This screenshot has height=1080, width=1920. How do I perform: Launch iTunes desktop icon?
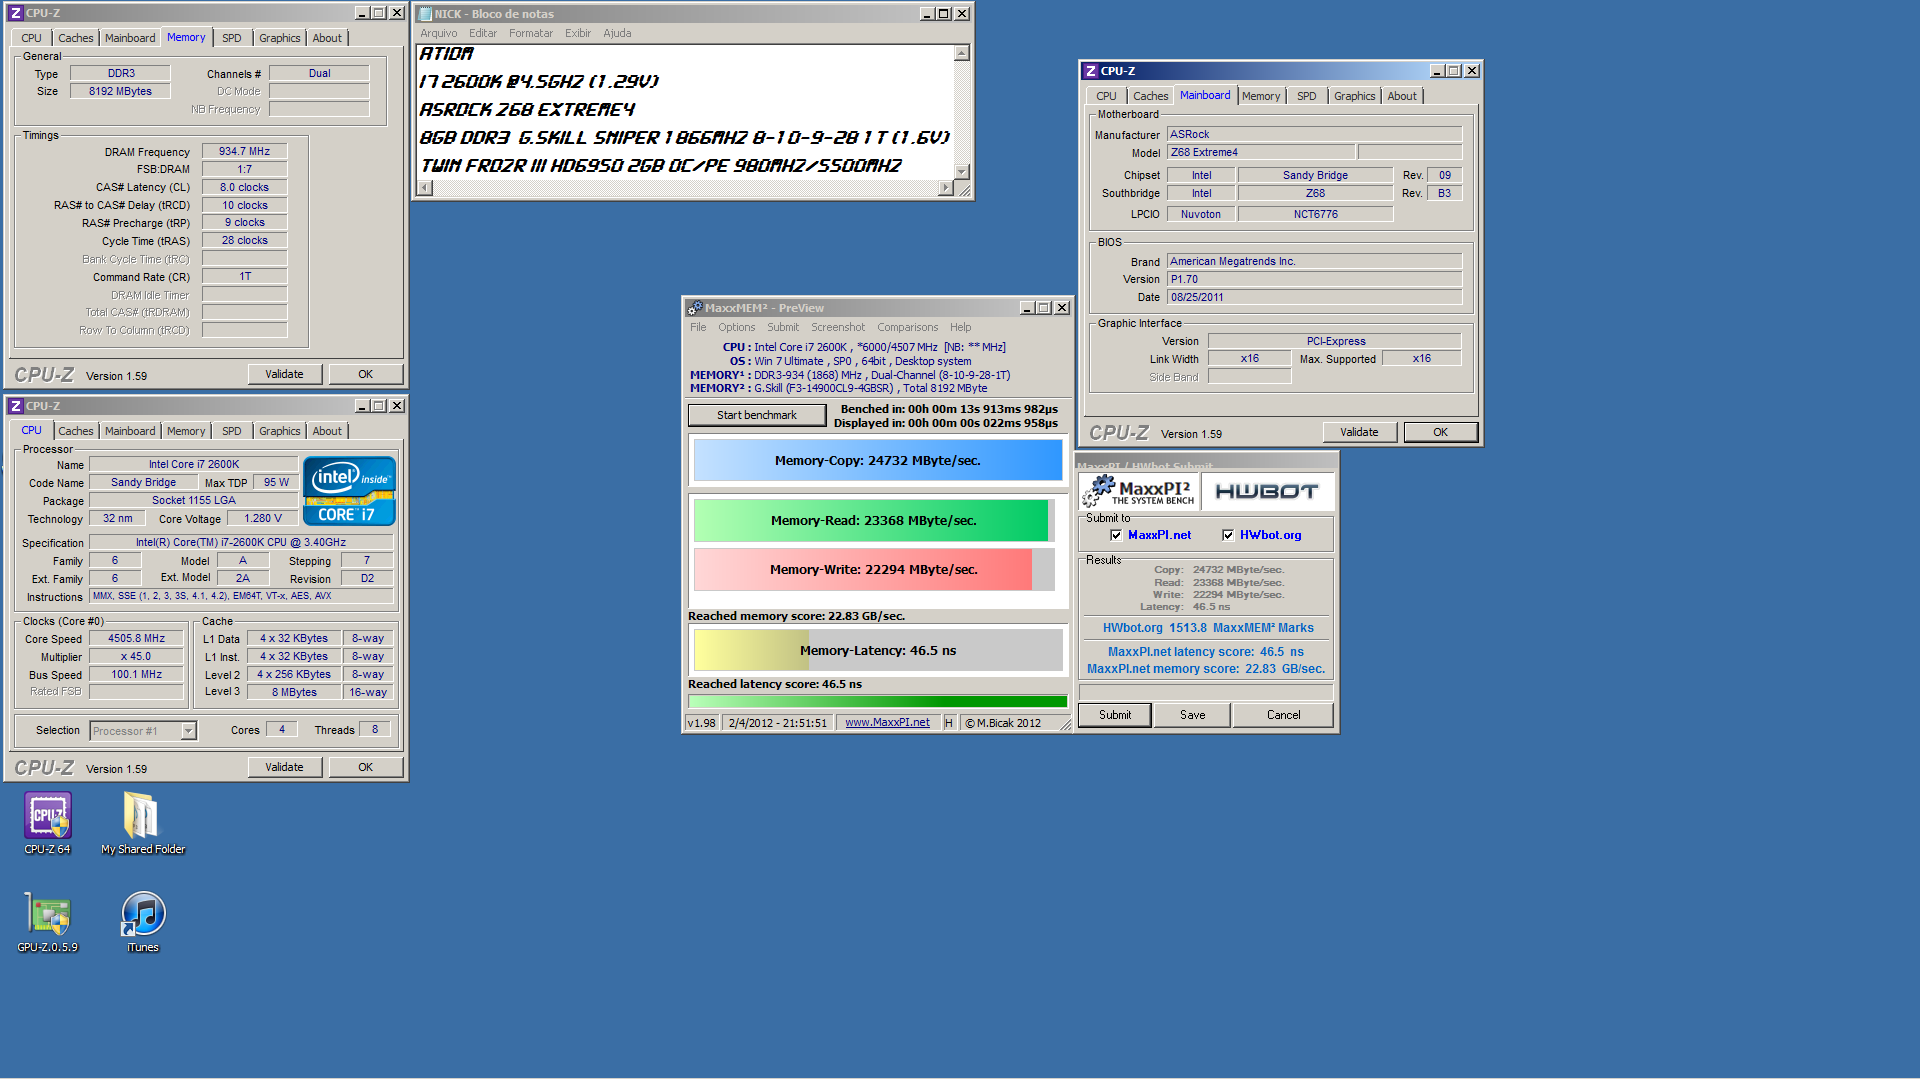point(142,921)
